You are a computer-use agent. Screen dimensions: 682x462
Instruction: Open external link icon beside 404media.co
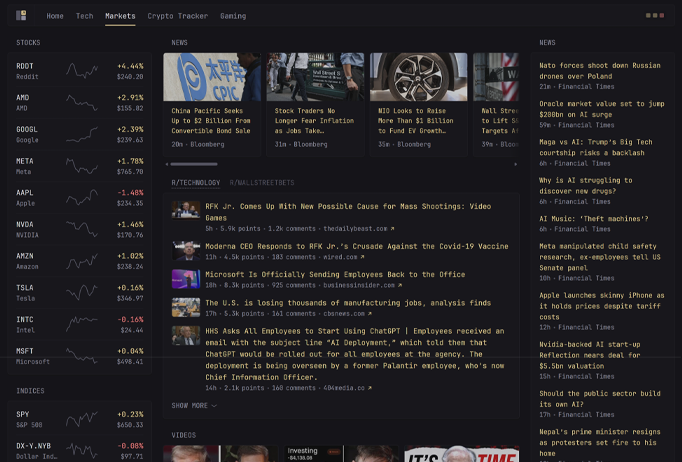(x=370, y=388)
